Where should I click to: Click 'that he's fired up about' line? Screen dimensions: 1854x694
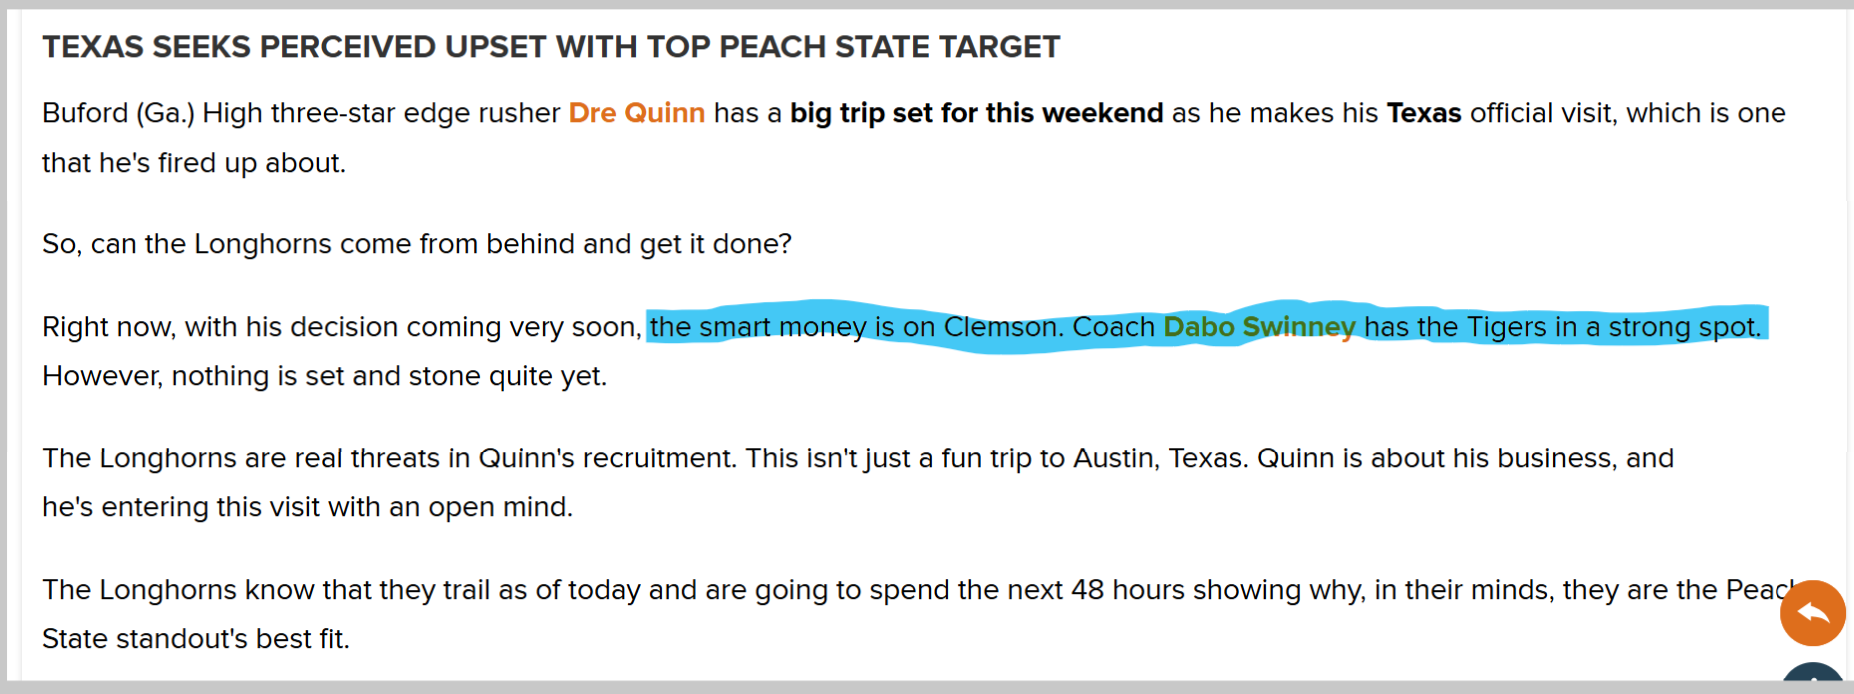click(x=194, y=163)
